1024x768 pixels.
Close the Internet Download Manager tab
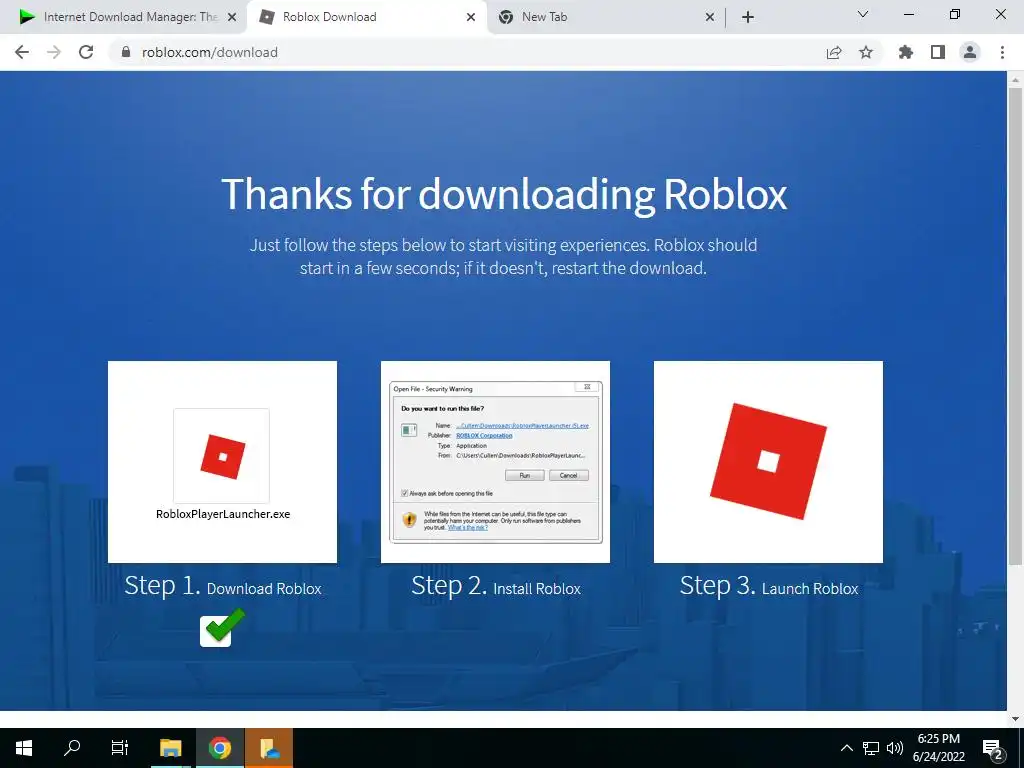tap(232, 18)
